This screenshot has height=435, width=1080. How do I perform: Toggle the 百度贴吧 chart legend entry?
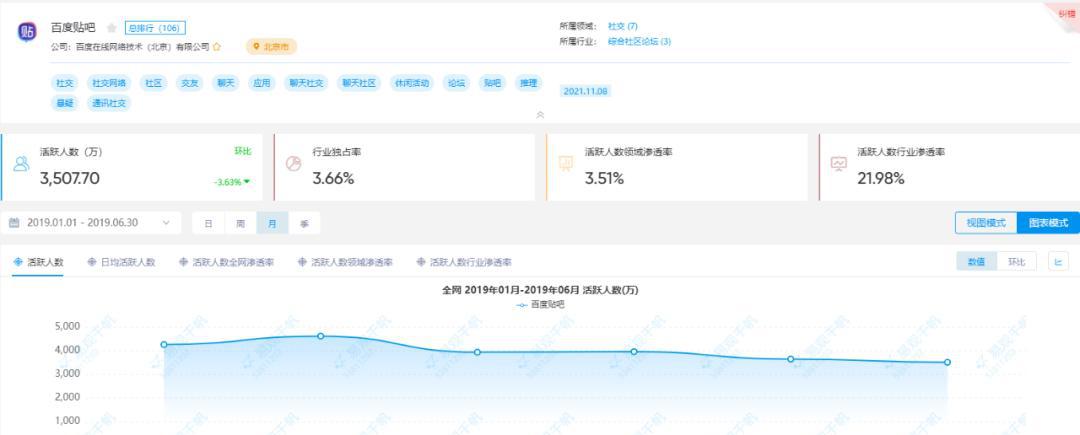point(541,304)
